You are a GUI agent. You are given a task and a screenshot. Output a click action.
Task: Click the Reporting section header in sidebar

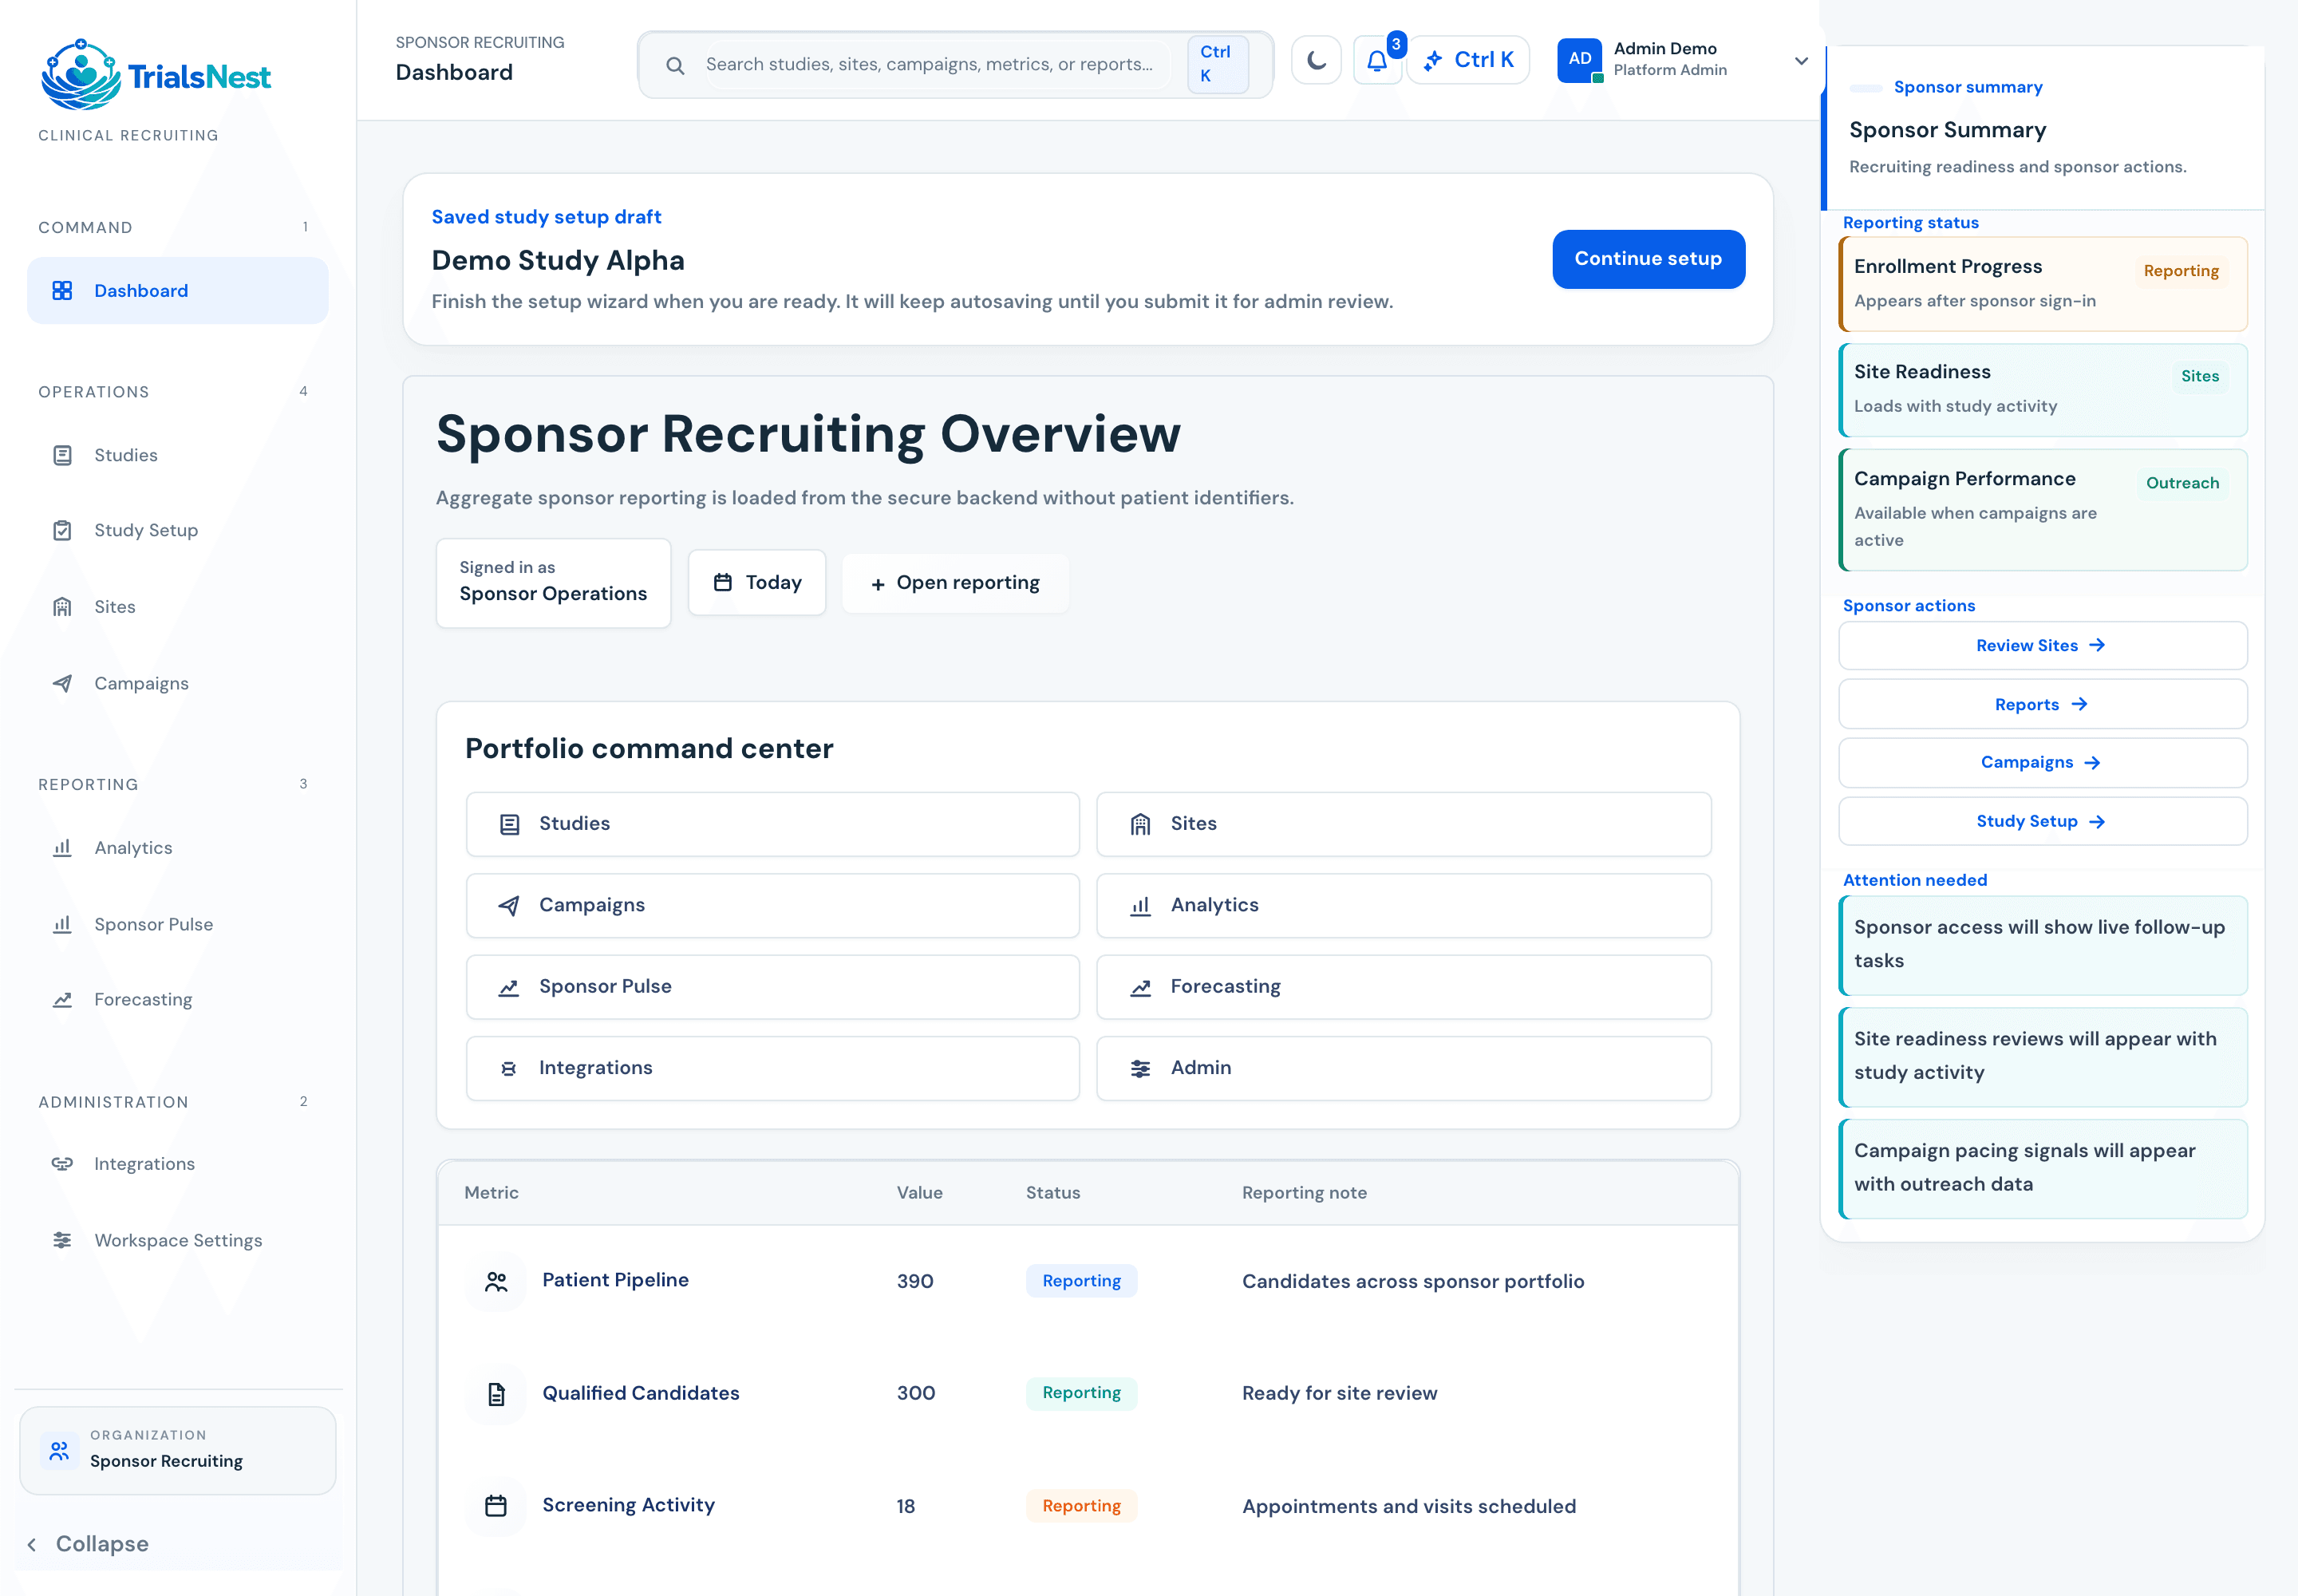pyautogui.click(x=88, y=785)
